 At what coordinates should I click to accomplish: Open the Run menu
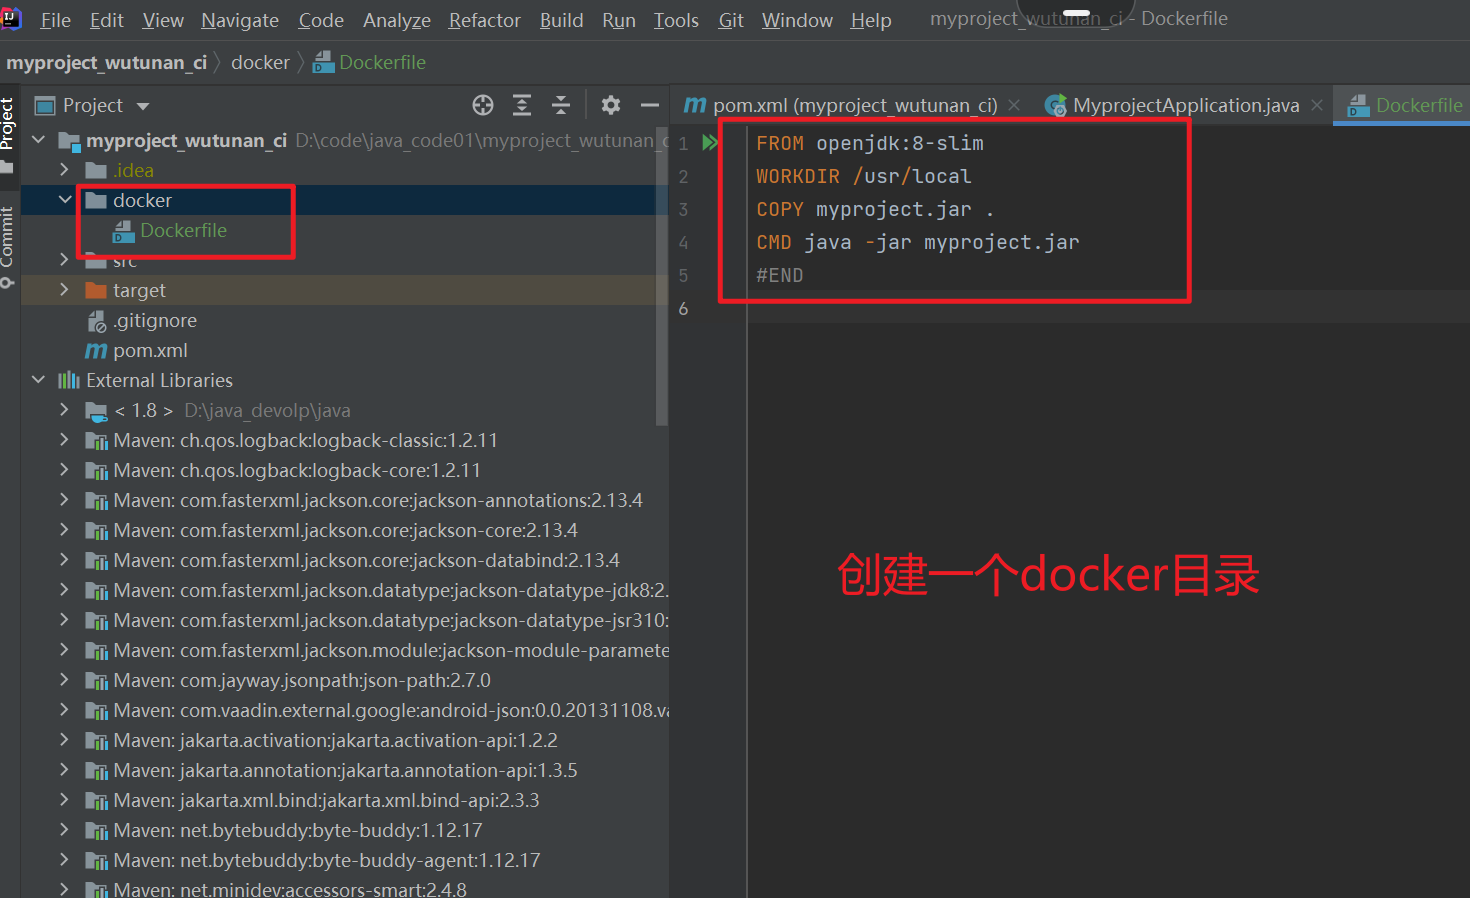(x=619, y=20)
